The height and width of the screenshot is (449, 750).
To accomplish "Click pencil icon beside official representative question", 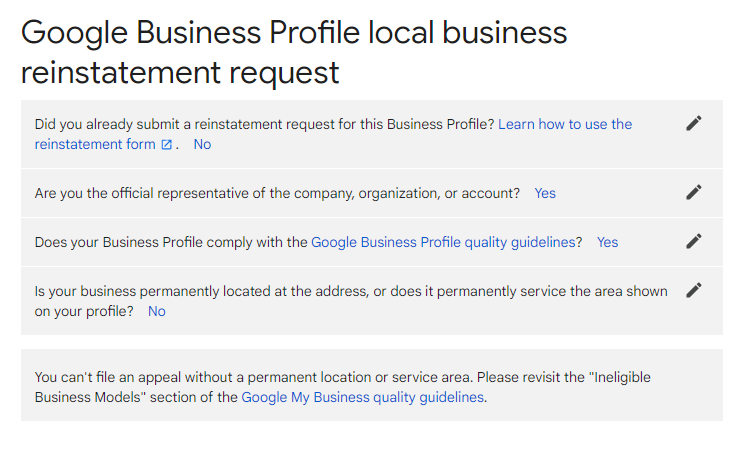I will click(x=694, y=192).
